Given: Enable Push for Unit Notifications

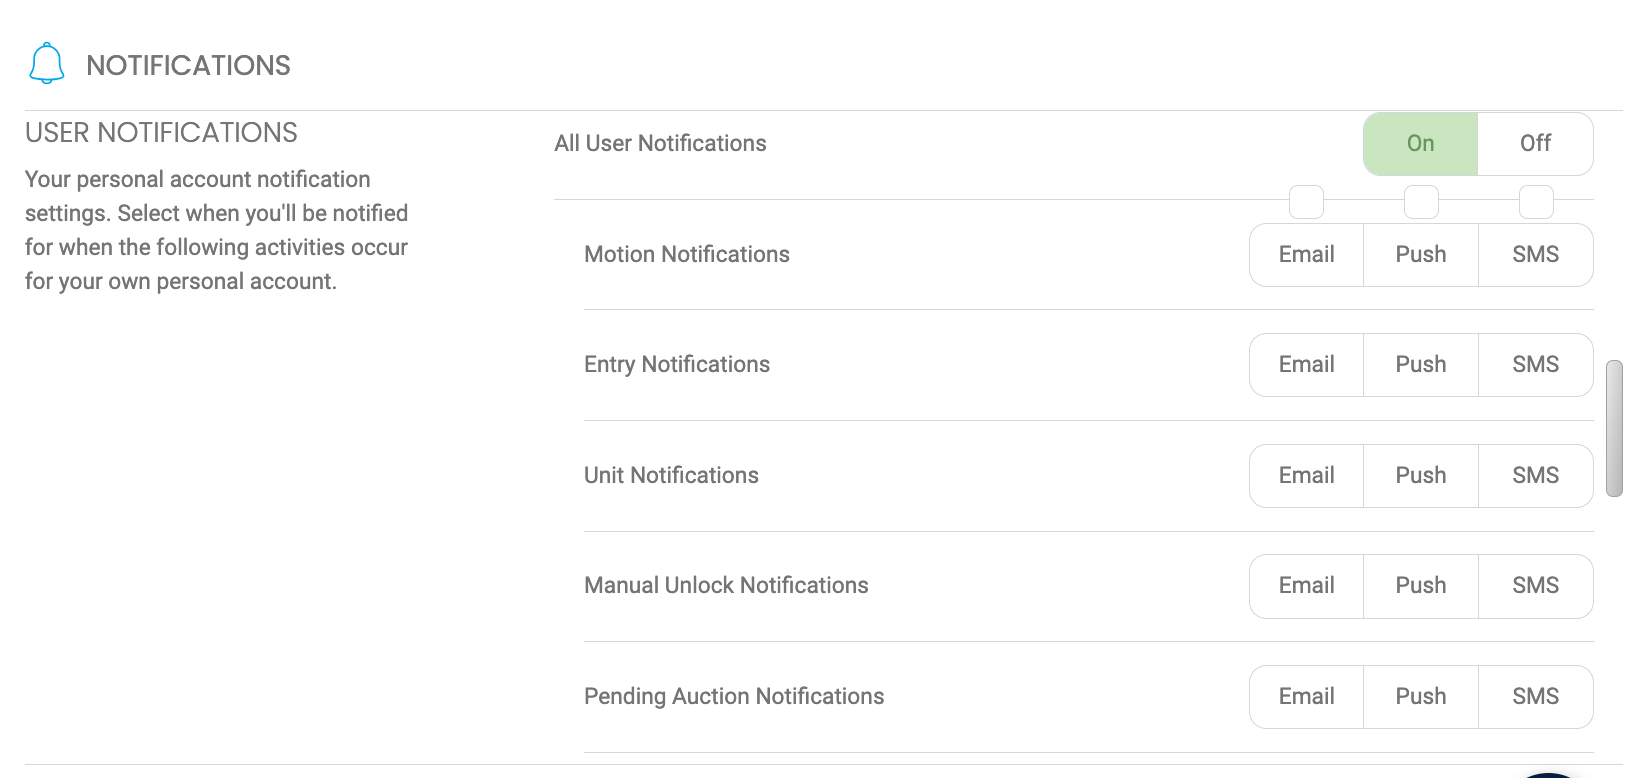Looking at the screenshot, I should (x=1420, y=476).
